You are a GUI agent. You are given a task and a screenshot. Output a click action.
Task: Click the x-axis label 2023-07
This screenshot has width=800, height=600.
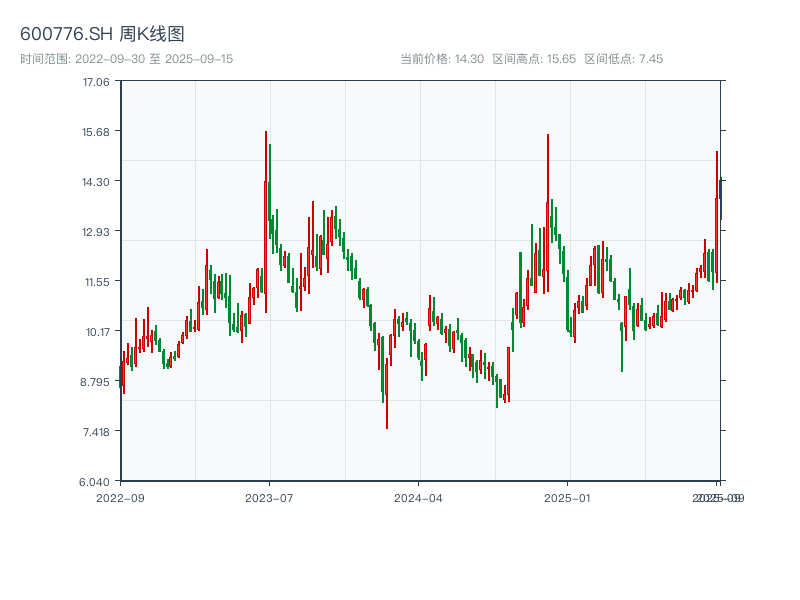(269, 498)
